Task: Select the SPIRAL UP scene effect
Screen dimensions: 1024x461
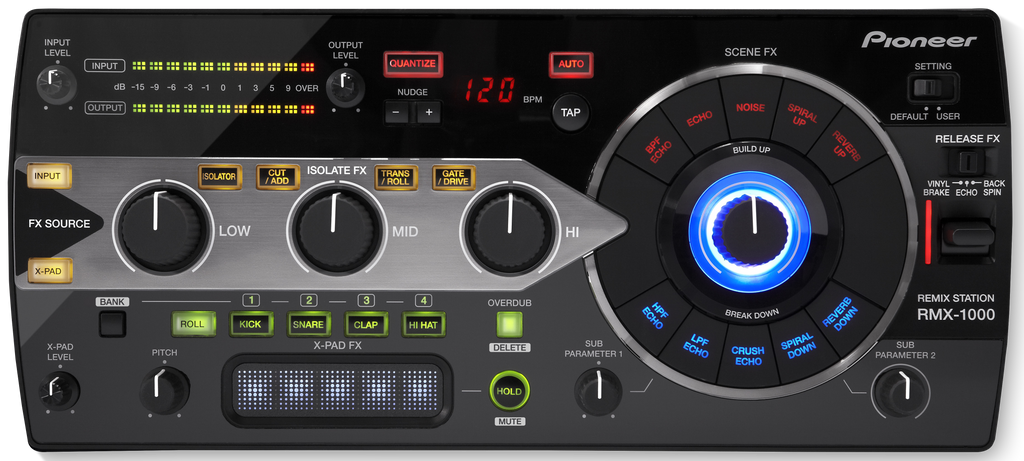Action: (802, 117)
